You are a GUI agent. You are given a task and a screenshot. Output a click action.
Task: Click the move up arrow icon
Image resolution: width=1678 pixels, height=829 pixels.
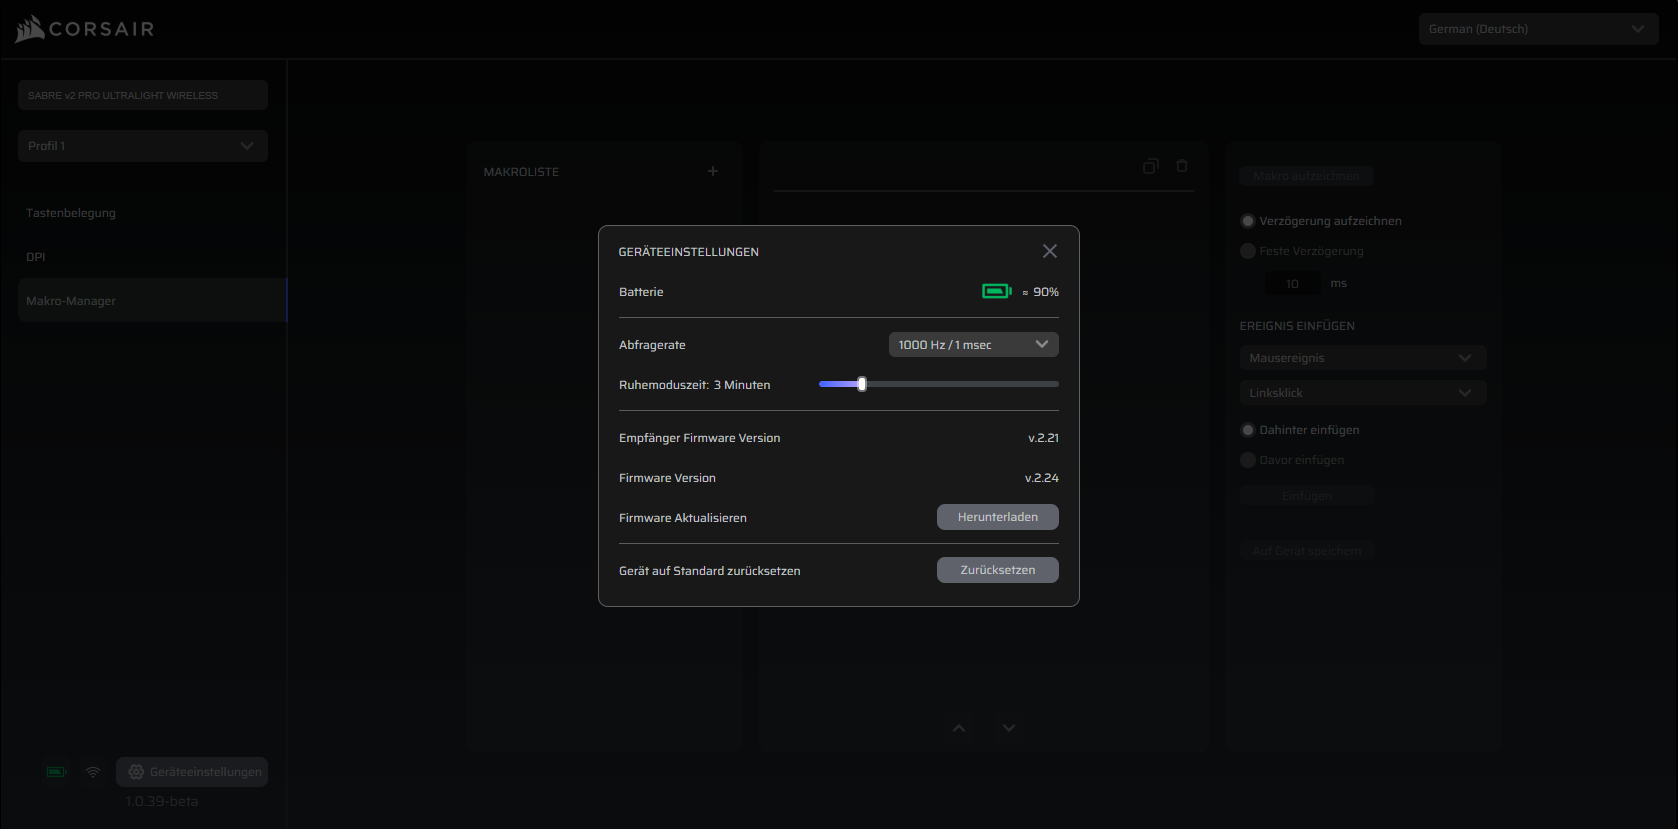point(959,728)
